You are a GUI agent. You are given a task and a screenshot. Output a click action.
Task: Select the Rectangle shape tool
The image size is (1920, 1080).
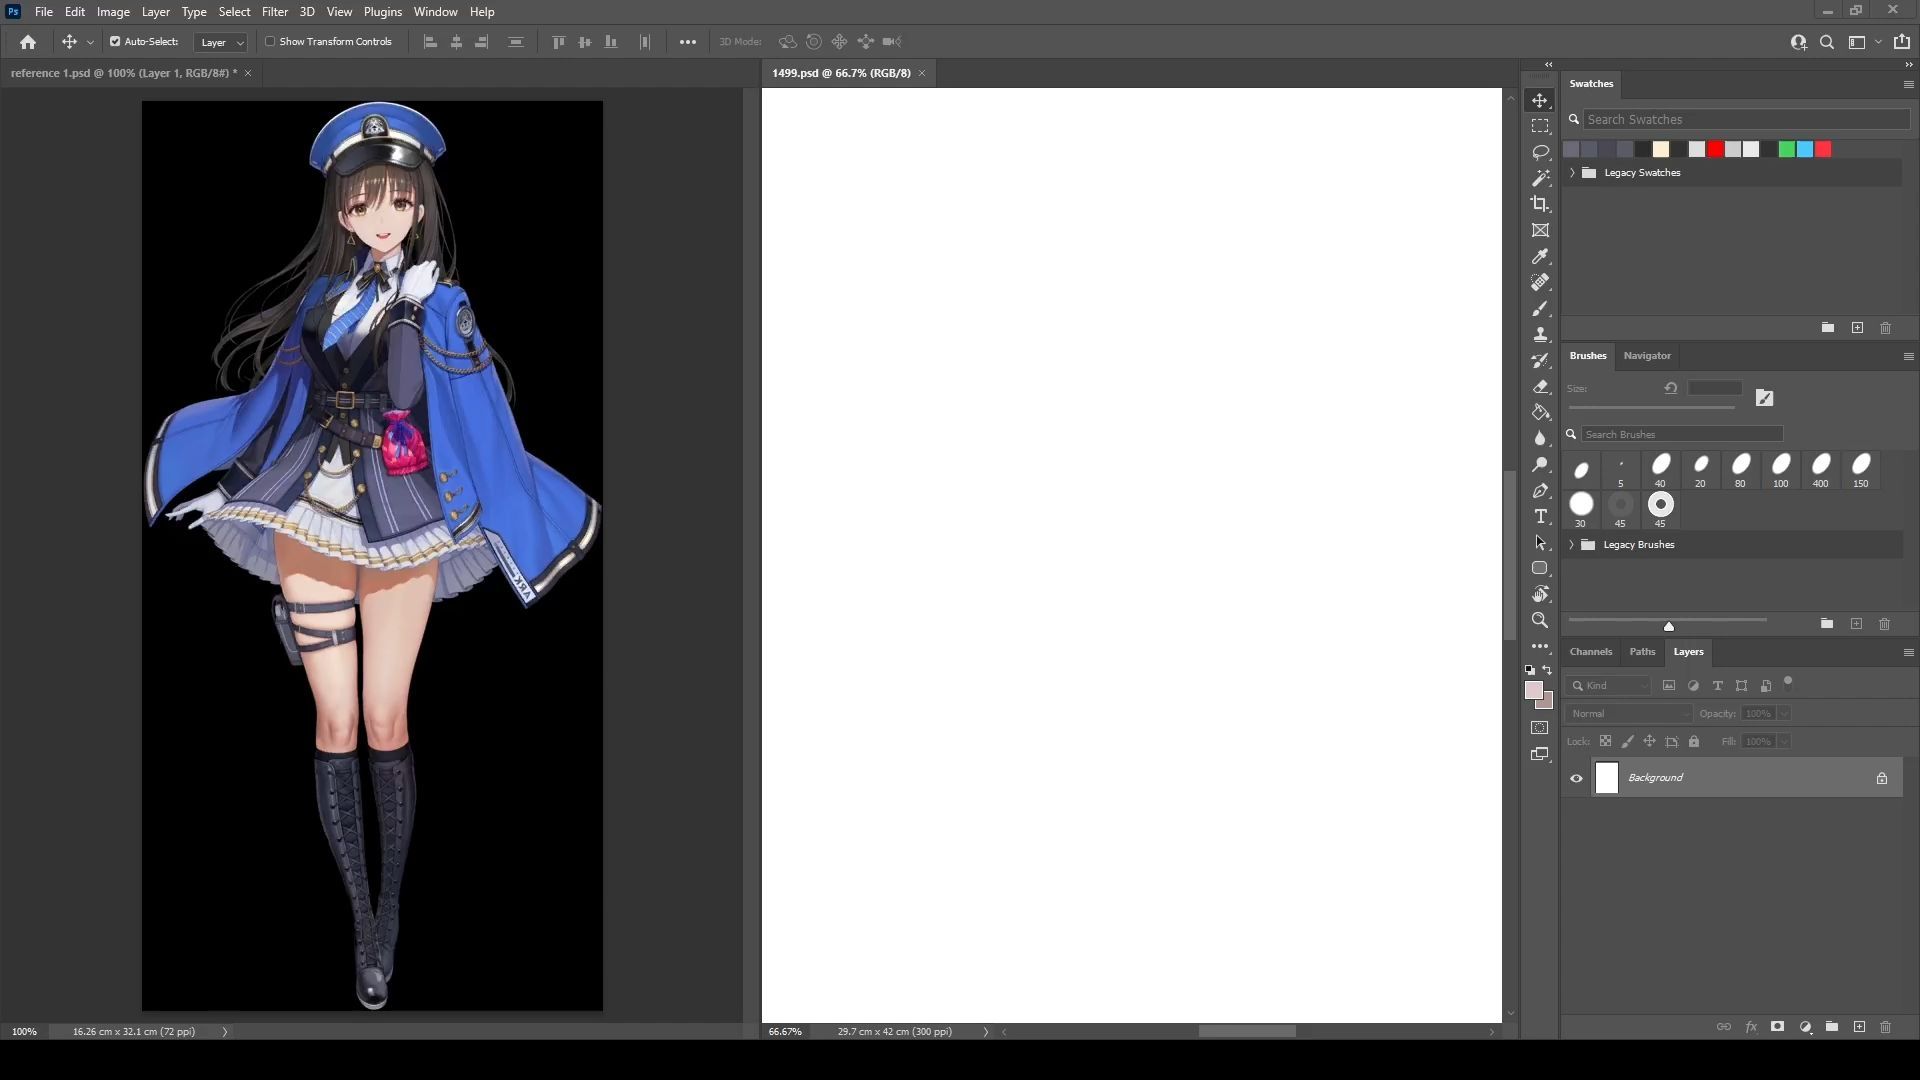click(x=1540, y=568)
